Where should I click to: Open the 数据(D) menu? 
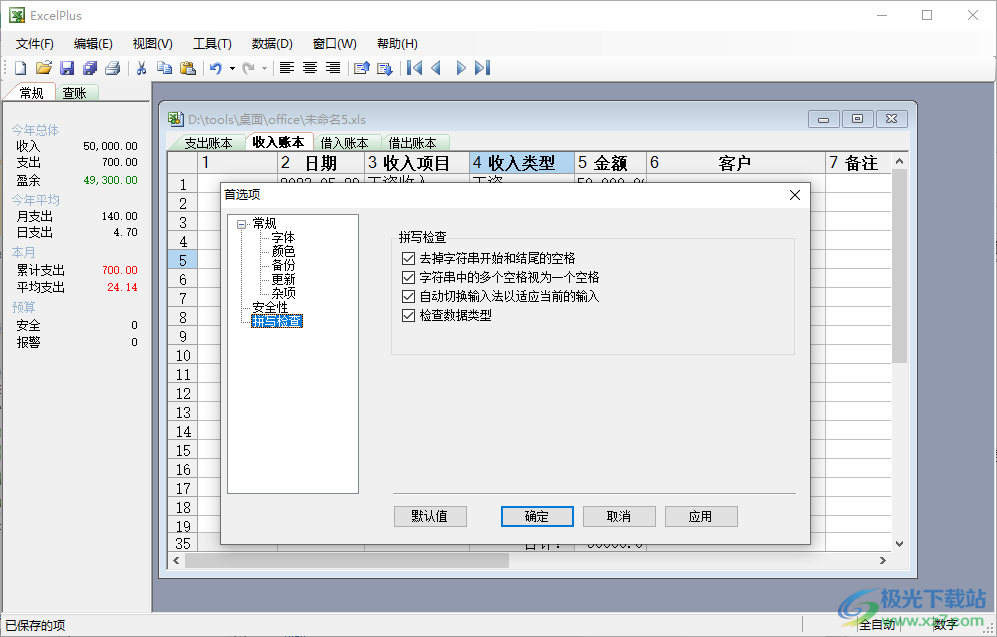click(272, 44)
